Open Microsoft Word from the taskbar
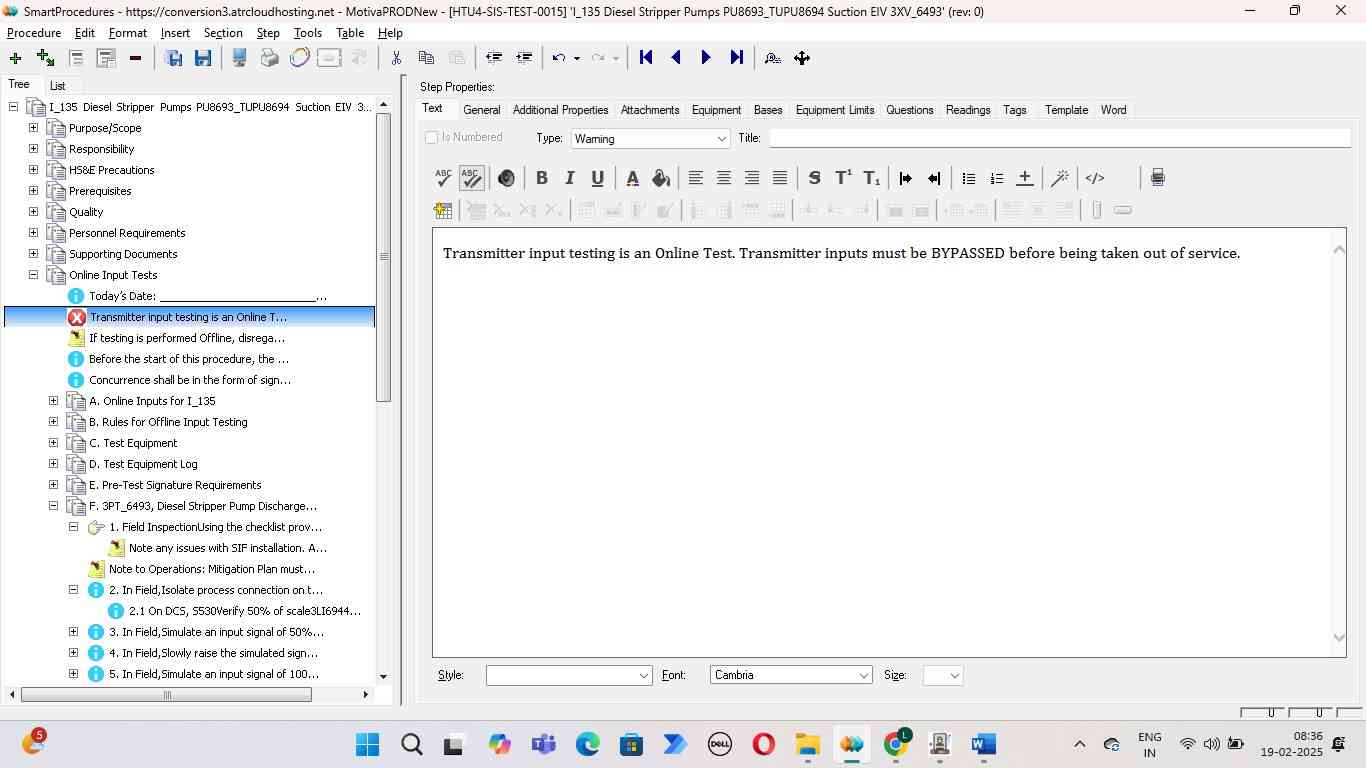The image size is (1366, 768). coord(983,744)
